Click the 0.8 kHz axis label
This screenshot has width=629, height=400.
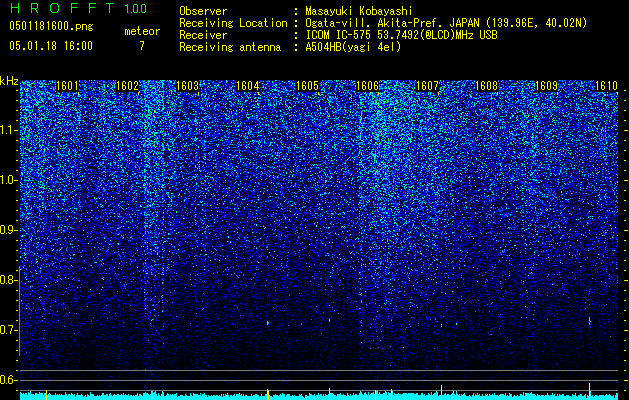click(8, 280)
